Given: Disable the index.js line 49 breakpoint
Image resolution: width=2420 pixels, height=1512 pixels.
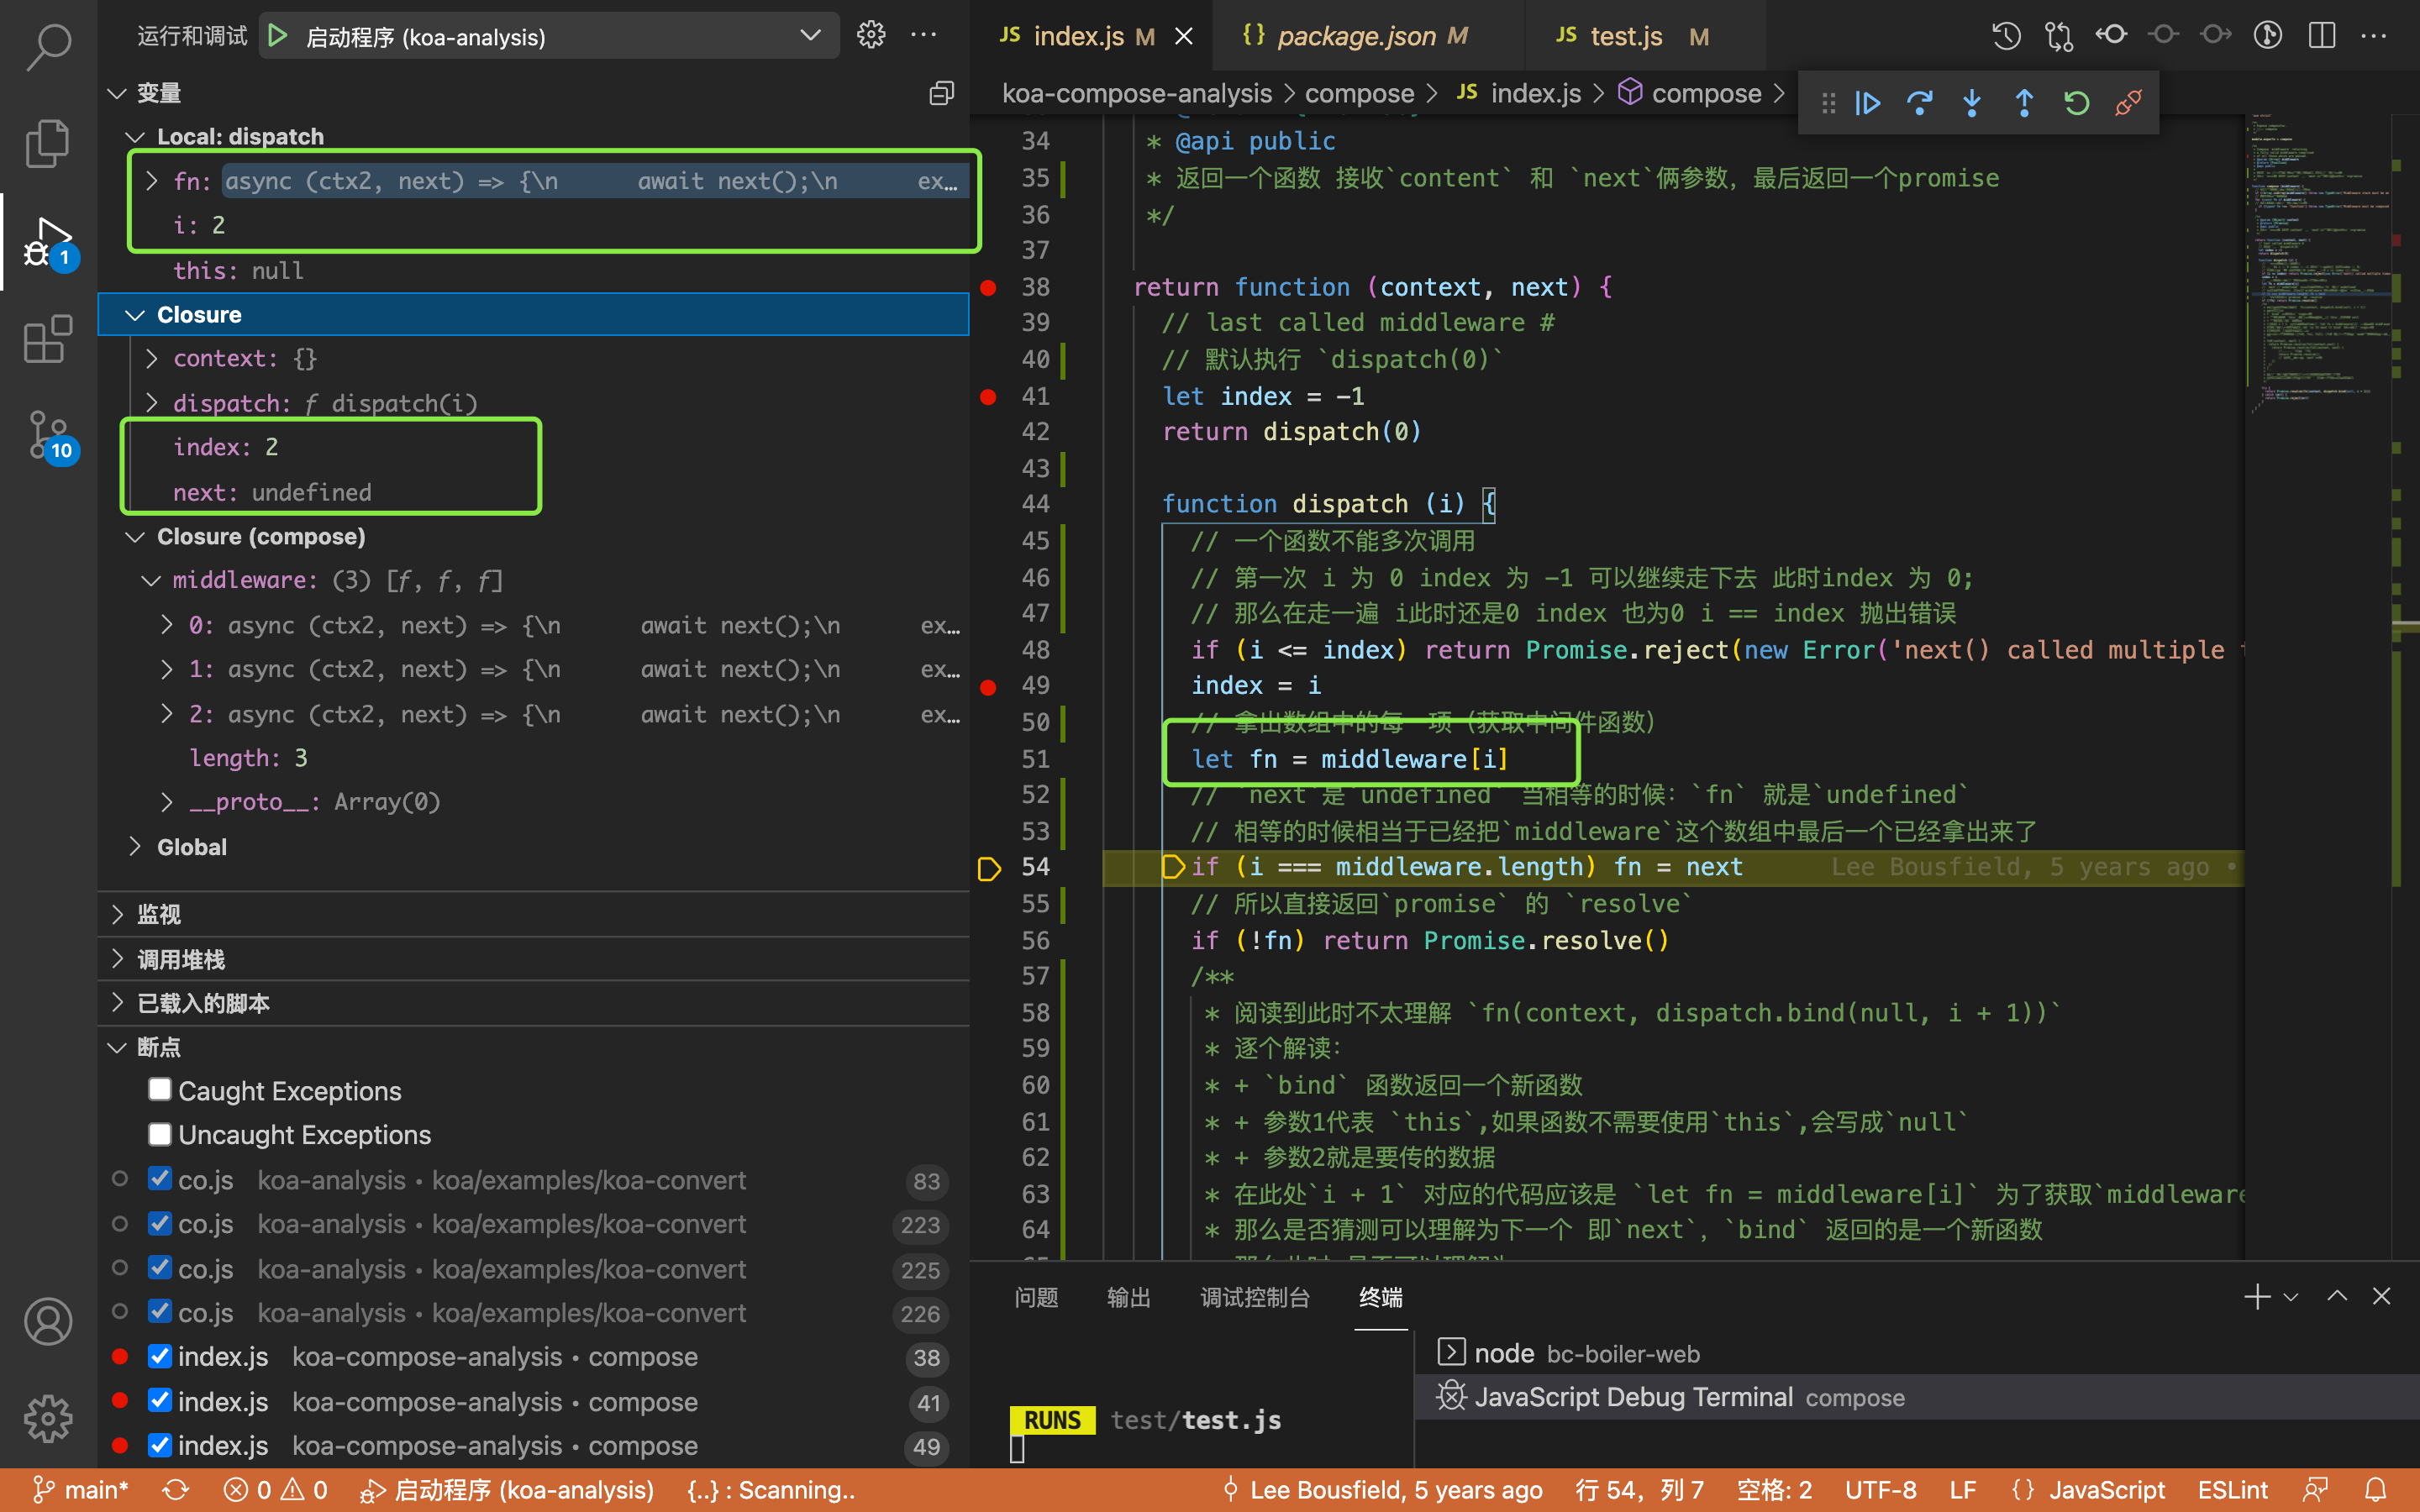Looking at the screenshot, I should tap(160, 1445).
